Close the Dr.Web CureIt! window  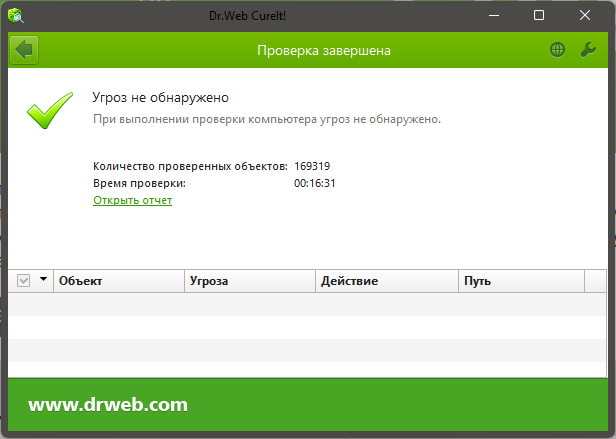coord(585,15)
